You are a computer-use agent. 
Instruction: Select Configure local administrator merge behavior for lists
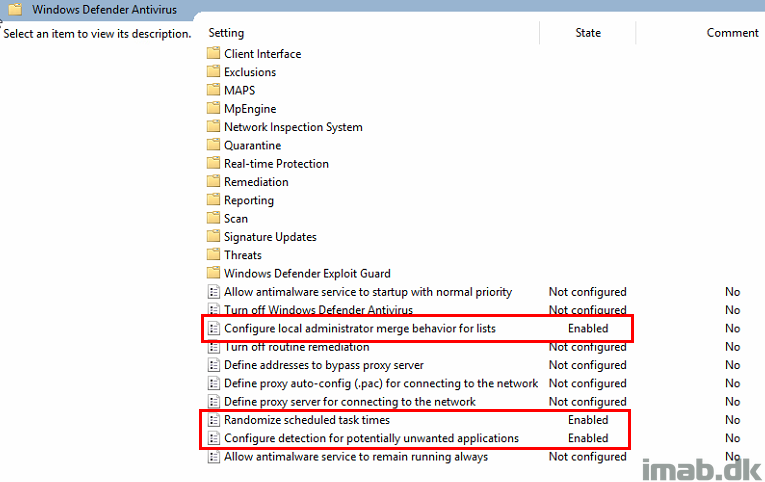360,328
